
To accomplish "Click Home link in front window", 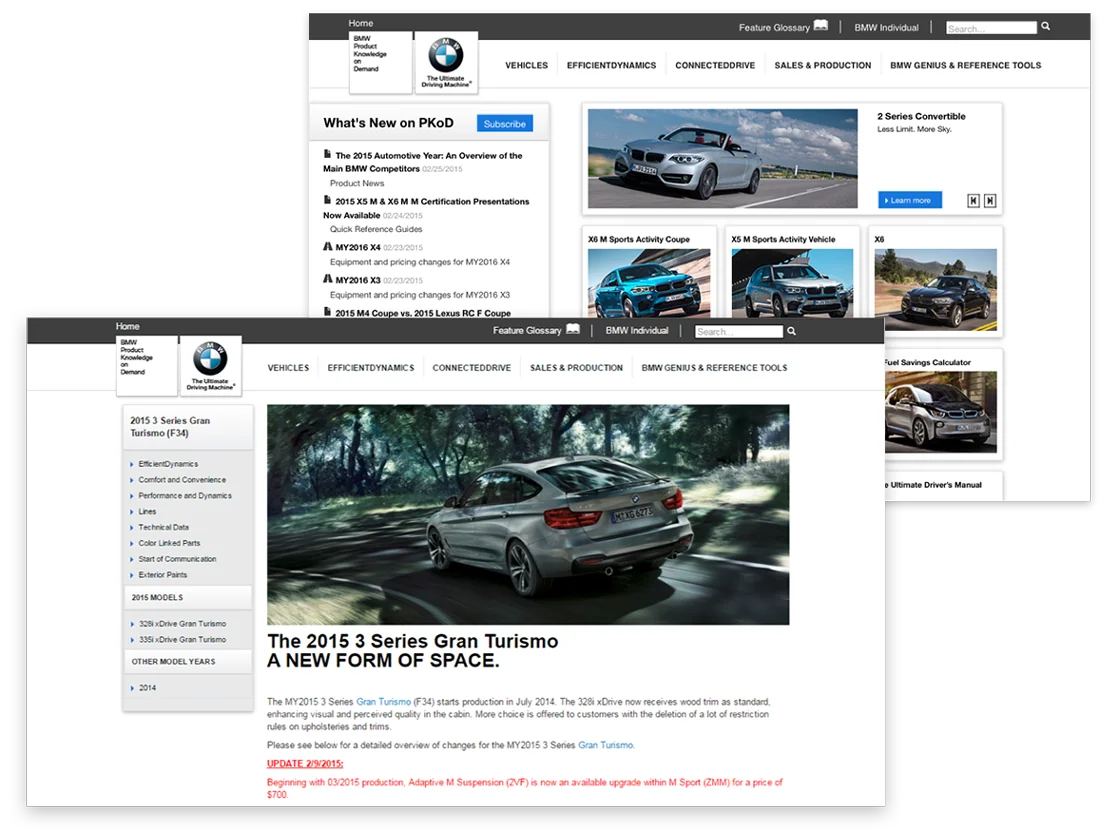I will click(128, 326).
